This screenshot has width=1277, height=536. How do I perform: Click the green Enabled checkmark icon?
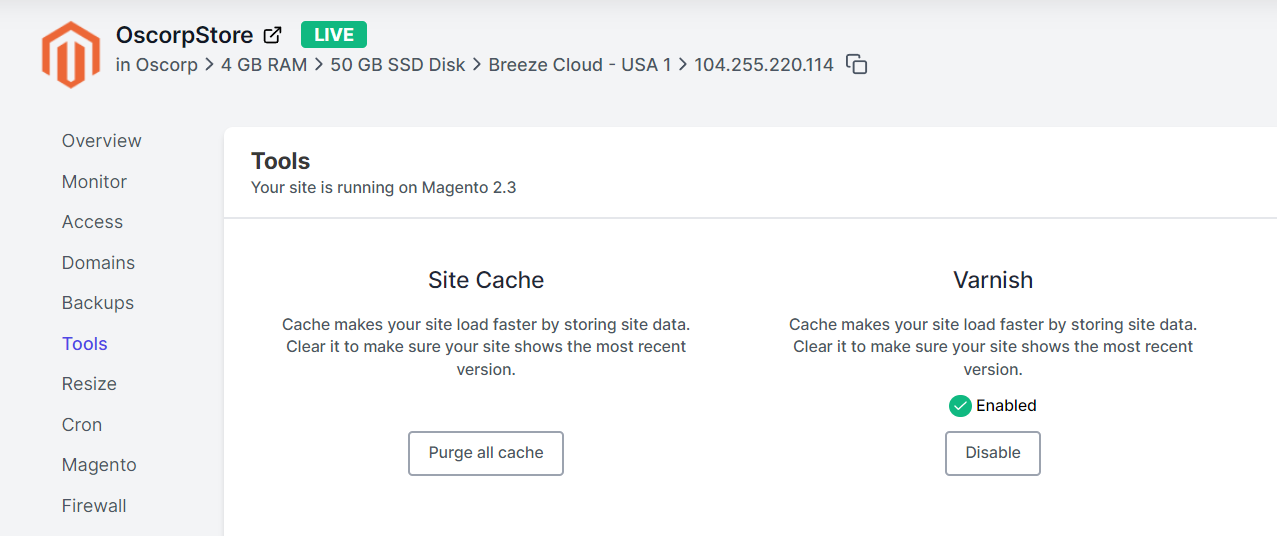[x=960, y=406]
